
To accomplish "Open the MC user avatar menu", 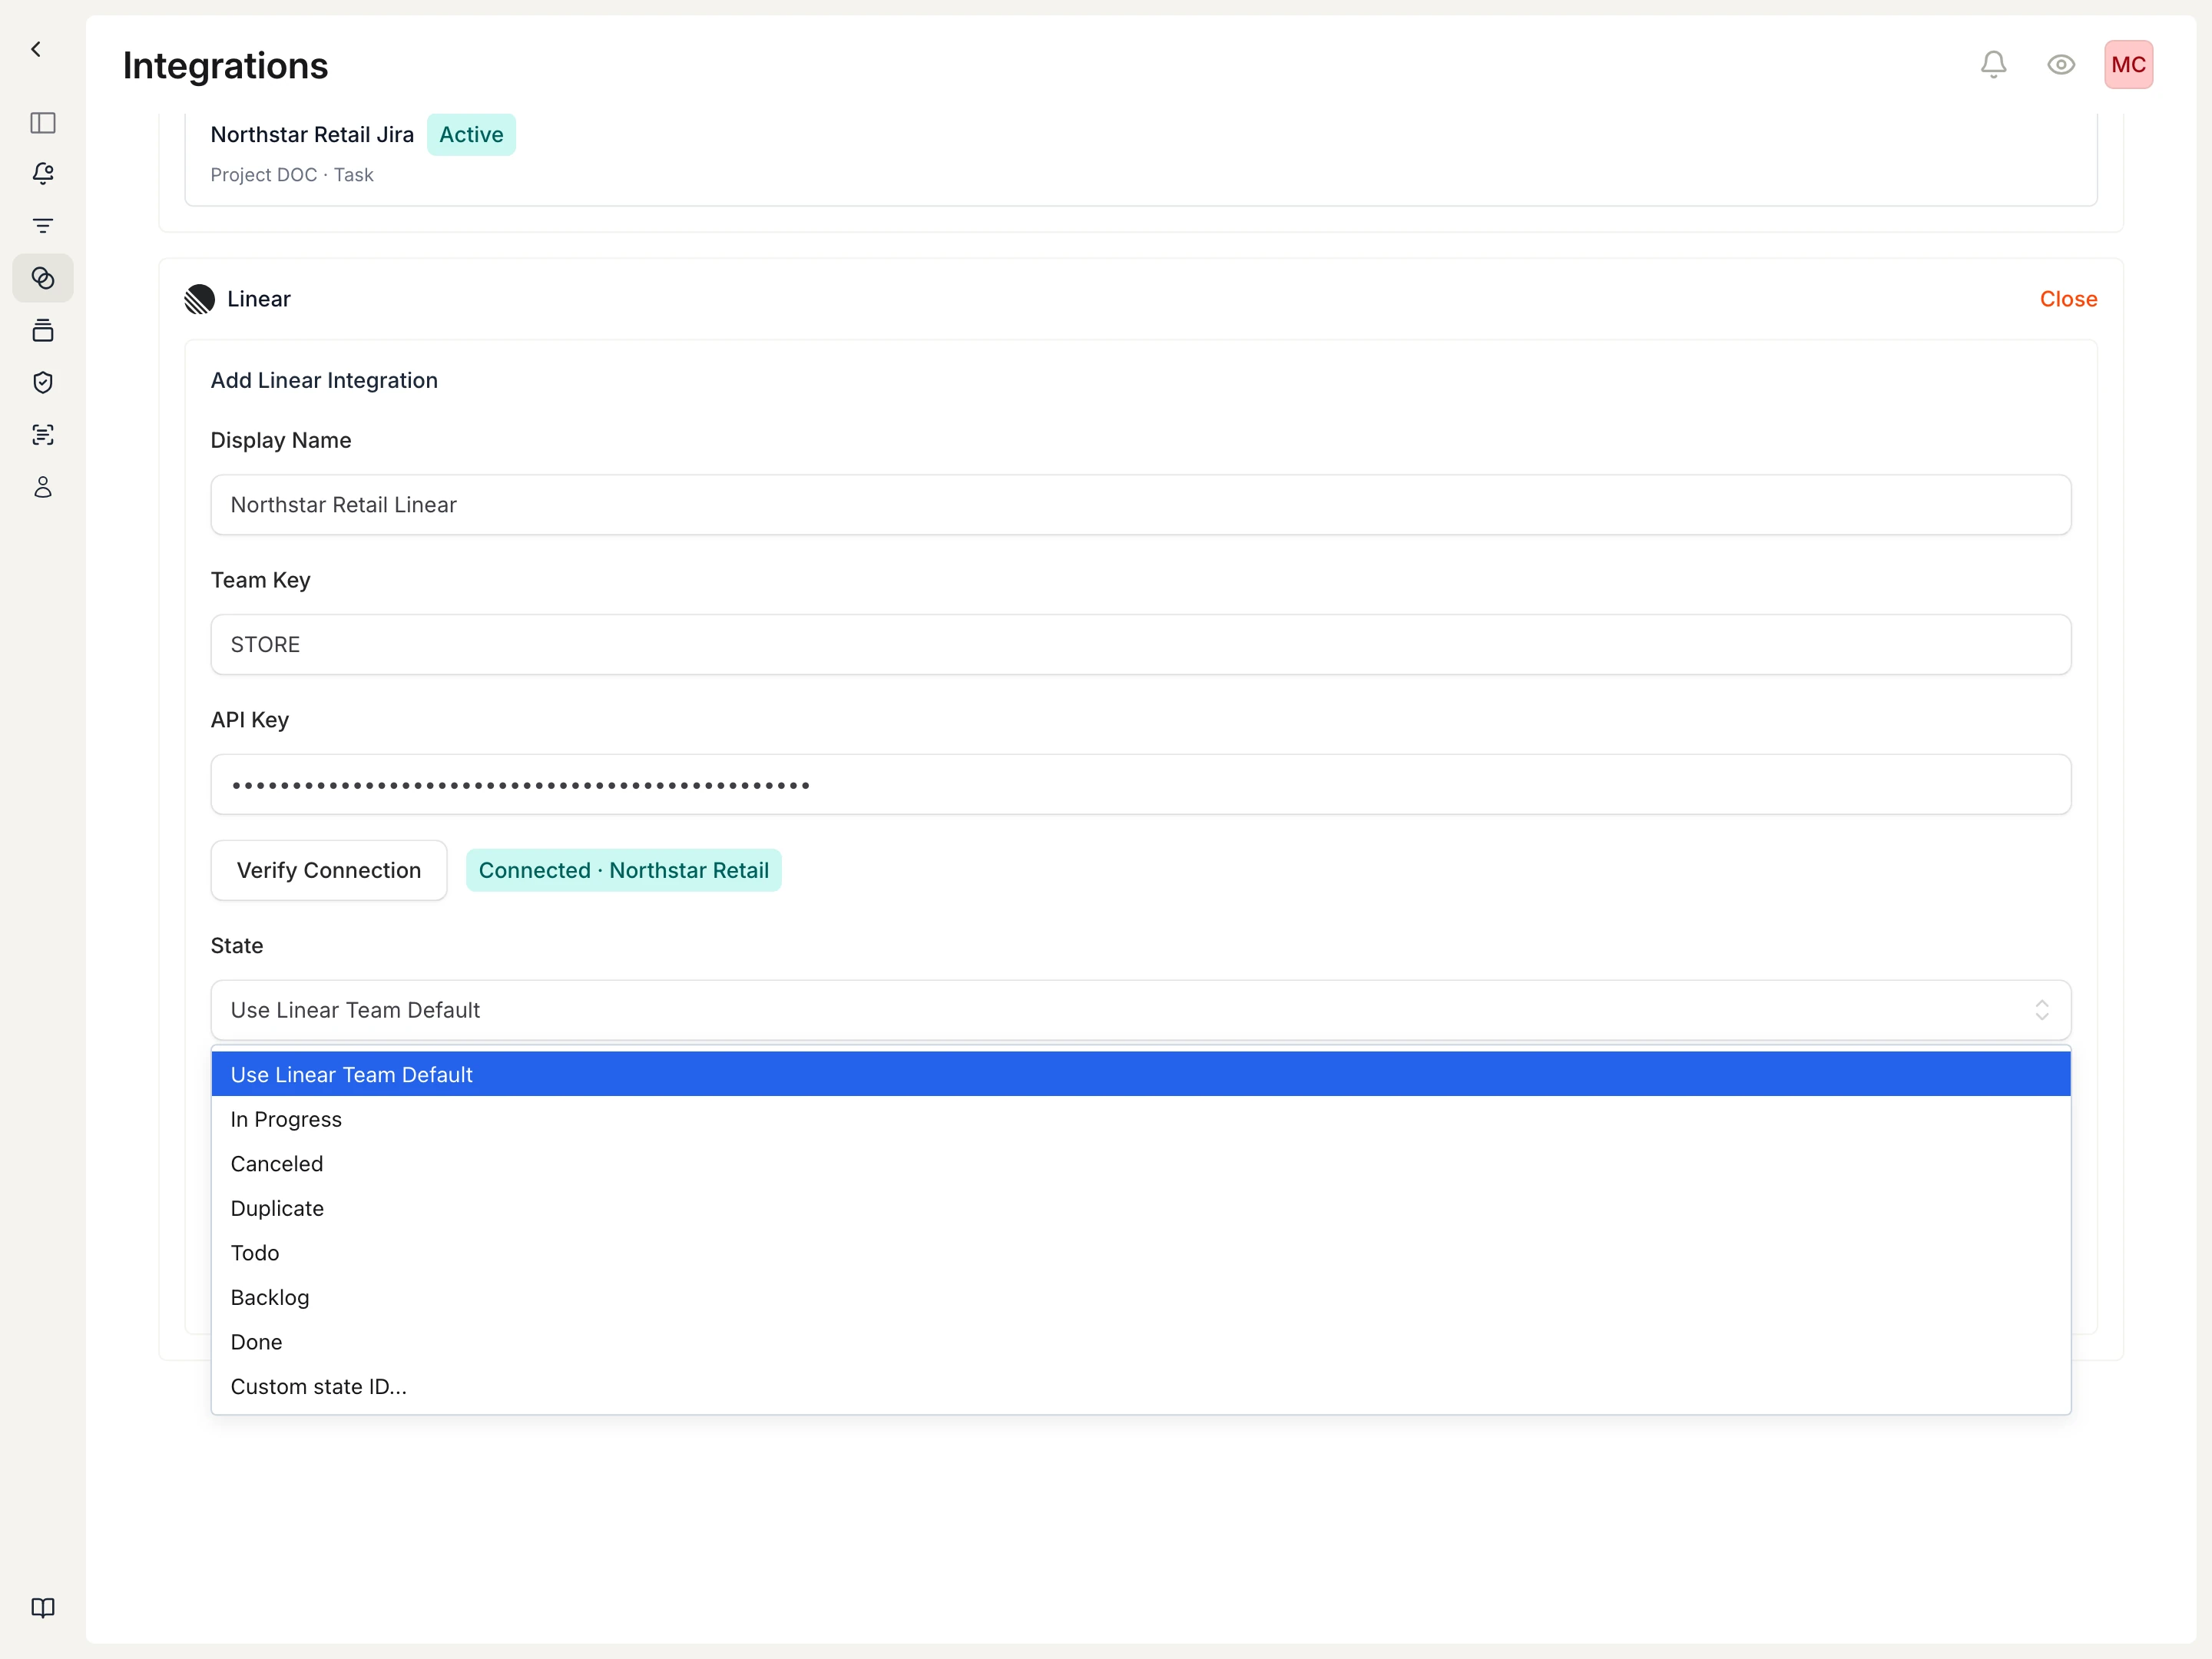I will point(2128,65).
